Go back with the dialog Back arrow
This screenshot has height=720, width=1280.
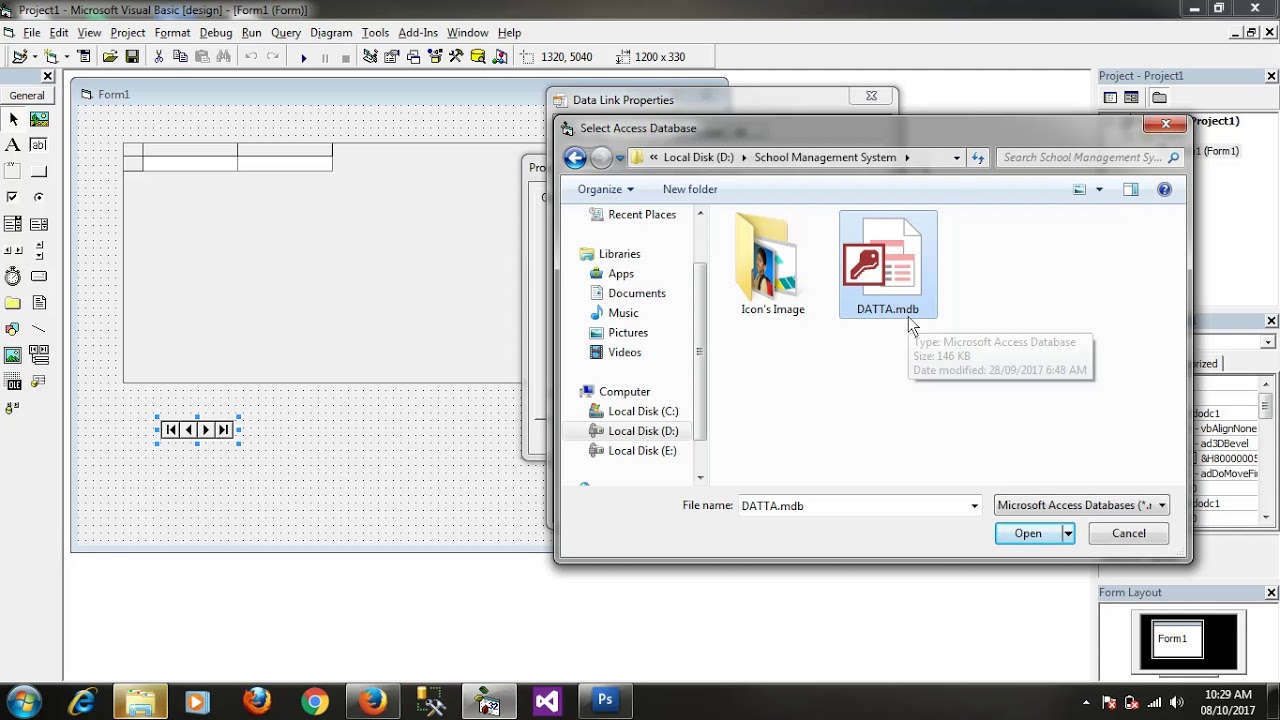tap(575, 157)
